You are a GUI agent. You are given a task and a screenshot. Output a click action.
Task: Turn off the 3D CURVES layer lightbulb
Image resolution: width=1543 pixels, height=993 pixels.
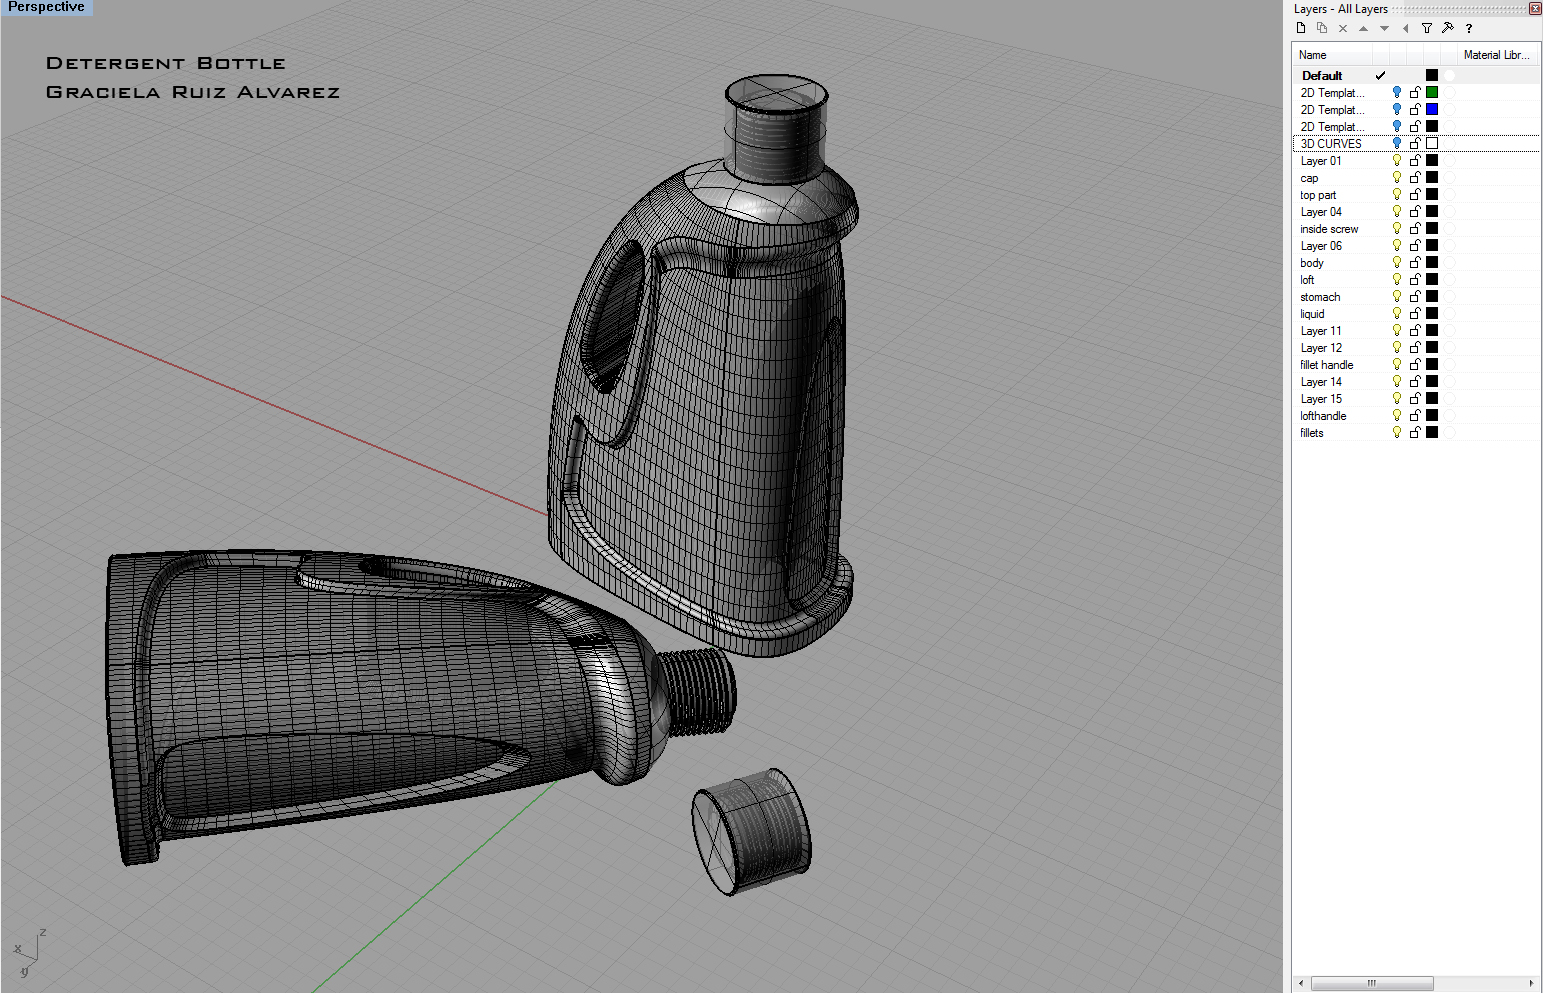click(1397, 143)
